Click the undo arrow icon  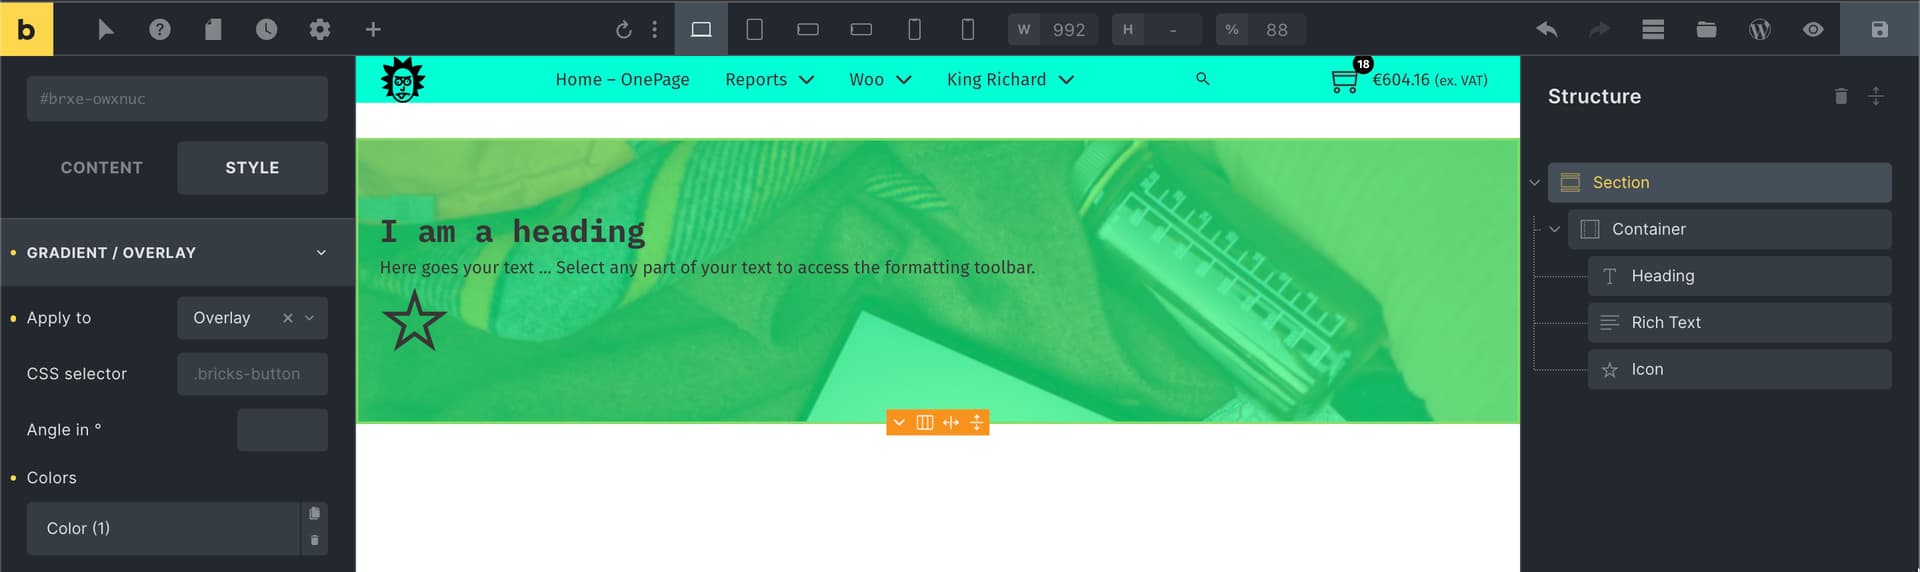pyautogui.click(x=1546, y=29)
